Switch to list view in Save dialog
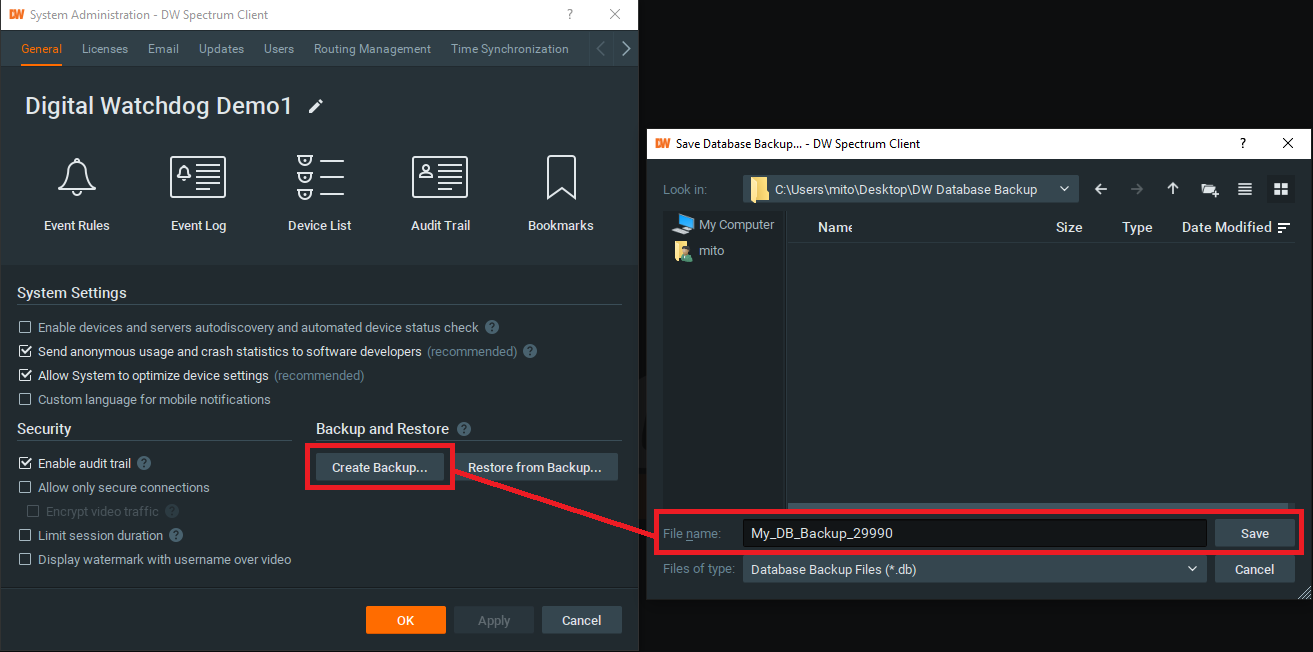This screenshot has height=652, width=1313. point(1245,189)
